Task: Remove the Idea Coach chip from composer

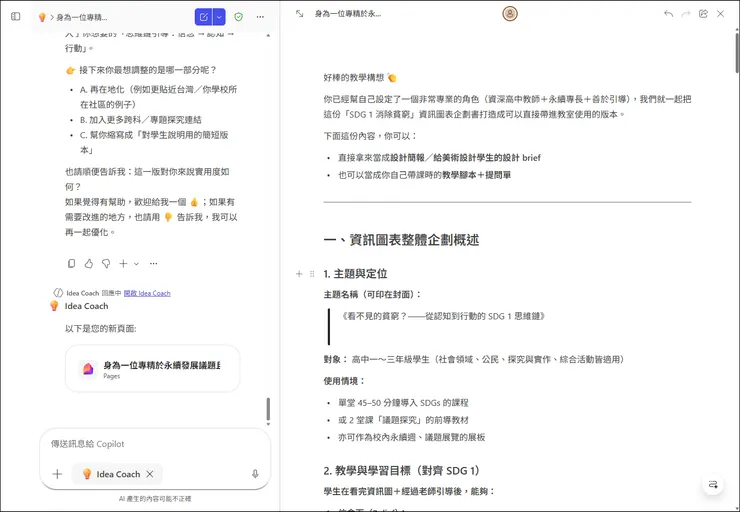Action: pyautogui.click(x=150, y=474)
